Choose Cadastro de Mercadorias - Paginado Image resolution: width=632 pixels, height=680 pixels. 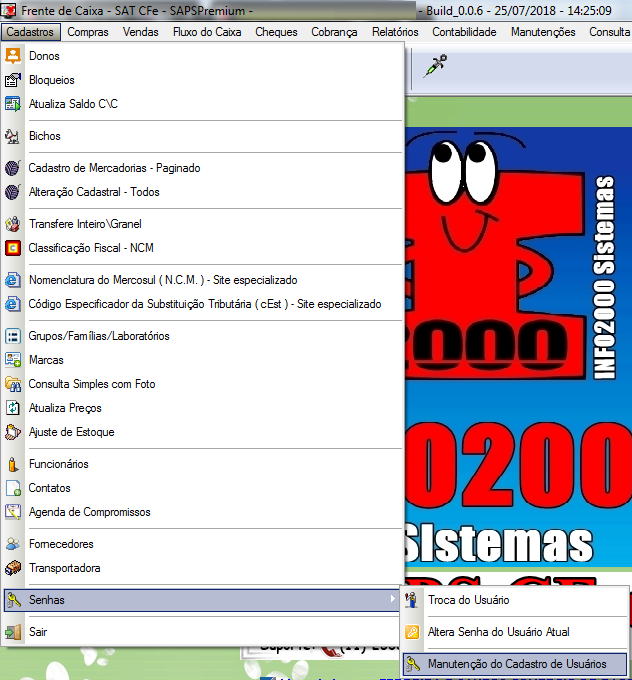click(x=114, y=168)
